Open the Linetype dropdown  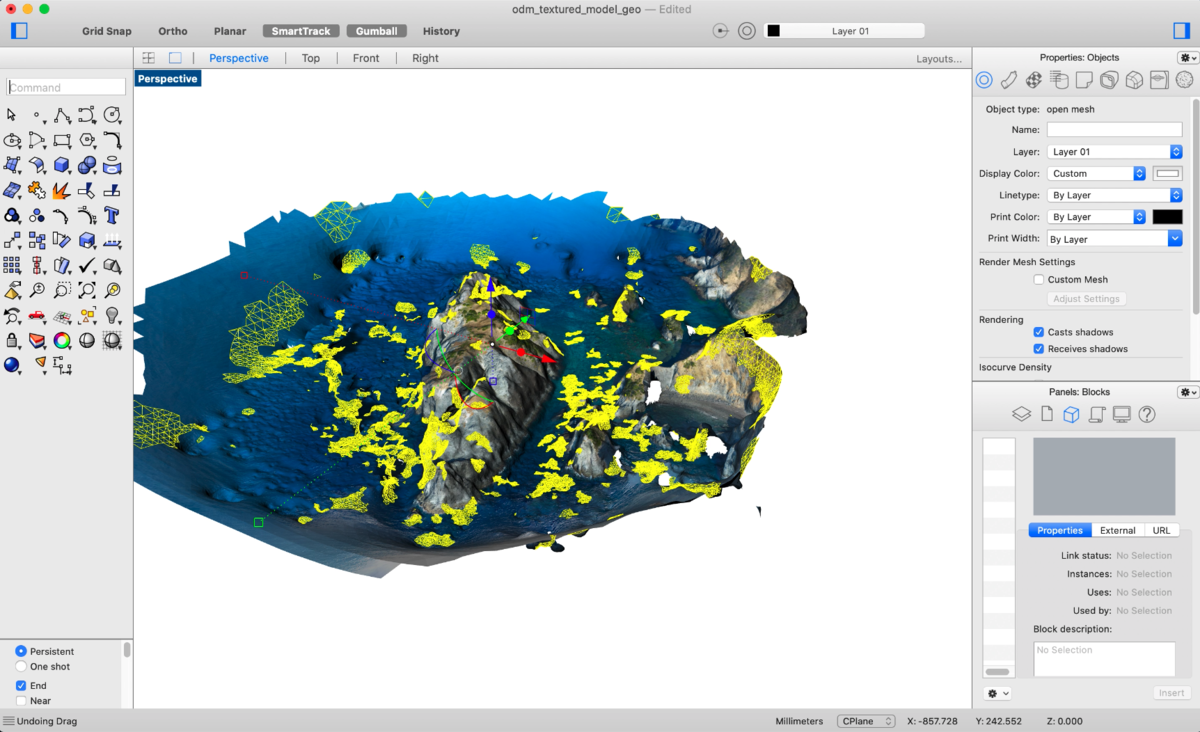pyautogui.click(x=1115, y=195)
